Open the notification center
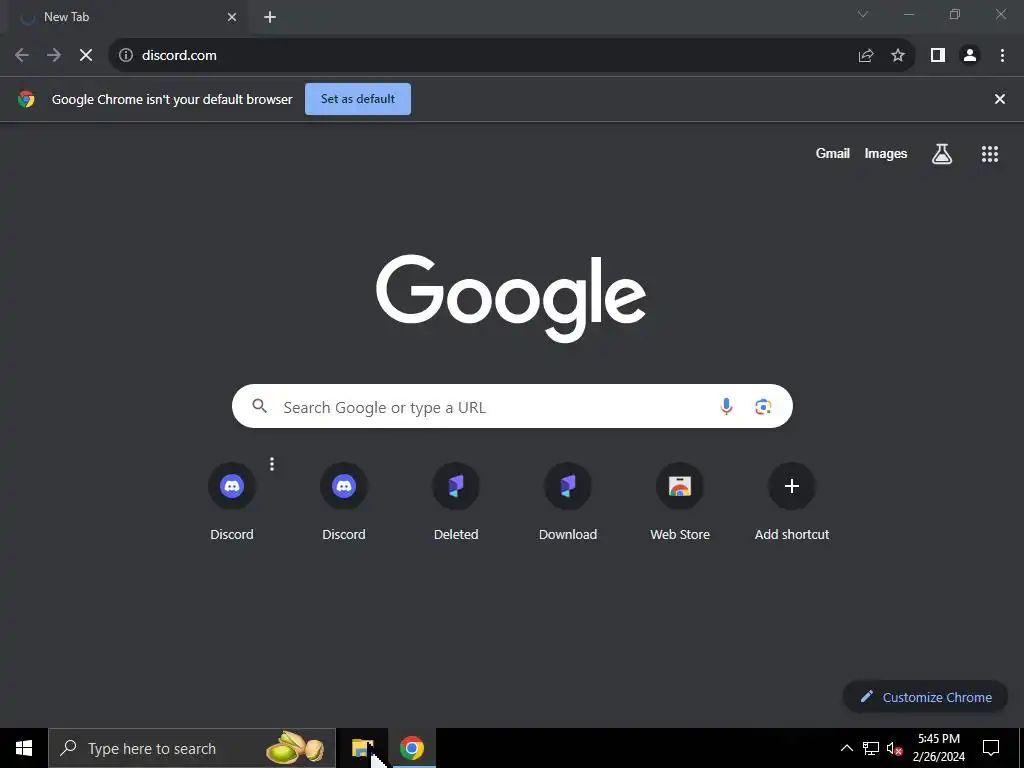1024x768 pixels. [991, 748]
